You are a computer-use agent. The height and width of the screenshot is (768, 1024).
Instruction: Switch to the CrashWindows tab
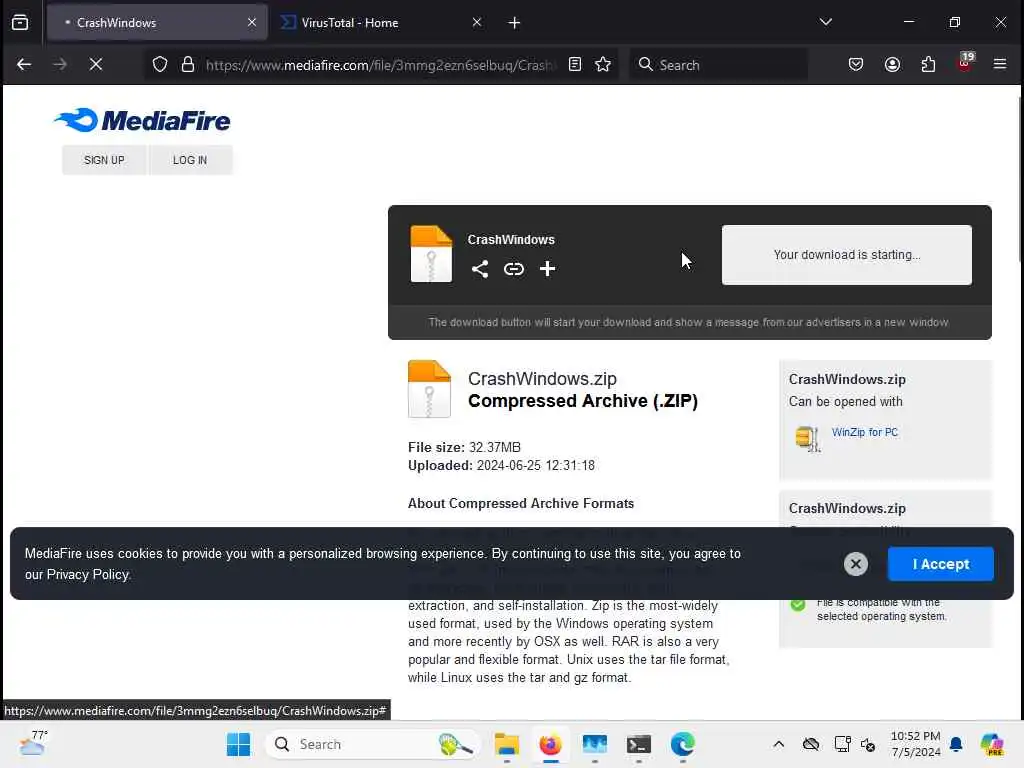click(157, 23)
